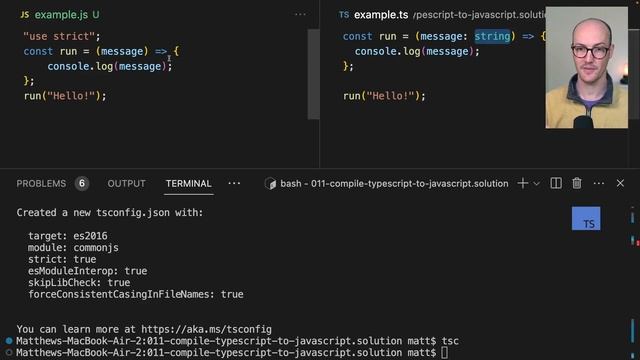Click the U git status marker on example.js
Screen dimensions: 640x360
coord(96,15)
